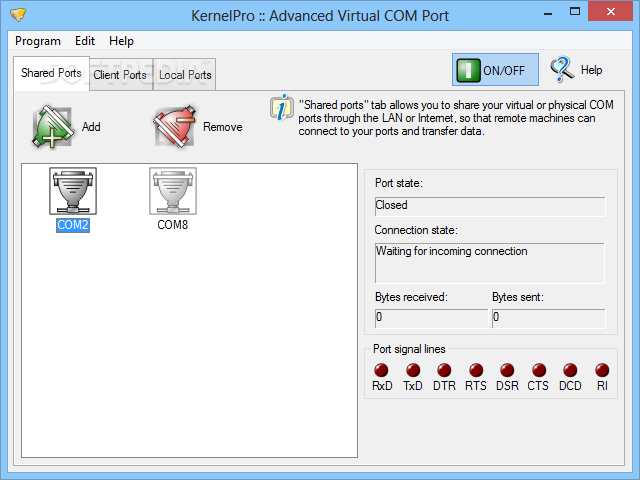The image size is (640, 480).
Task: Click the COM8 label text
Action: coord(173,225)
